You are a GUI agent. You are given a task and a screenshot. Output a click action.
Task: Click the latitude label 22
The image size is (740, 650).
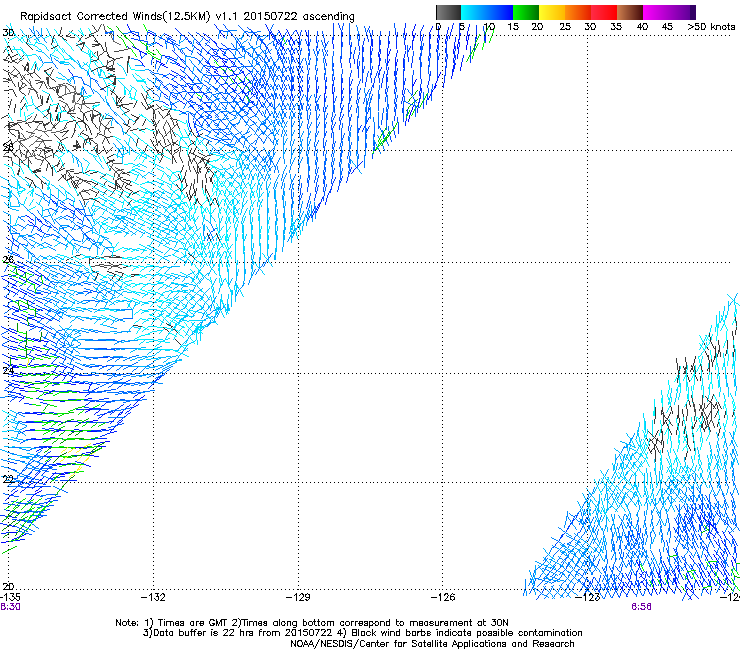pos(8,480)
